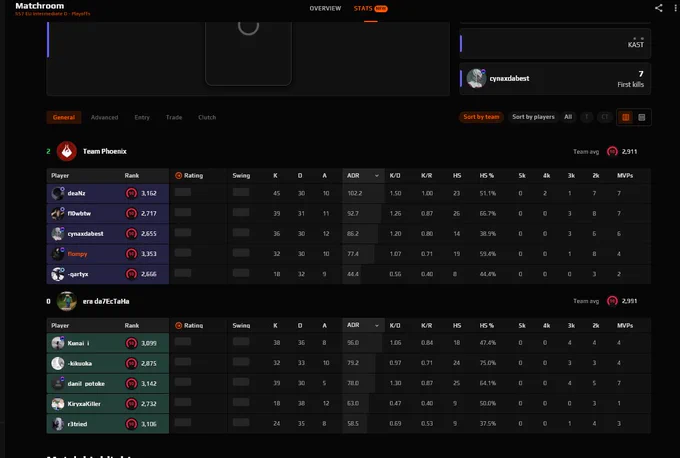Click cynaxdabest's First kills card
680x458 pixels.
555,79
